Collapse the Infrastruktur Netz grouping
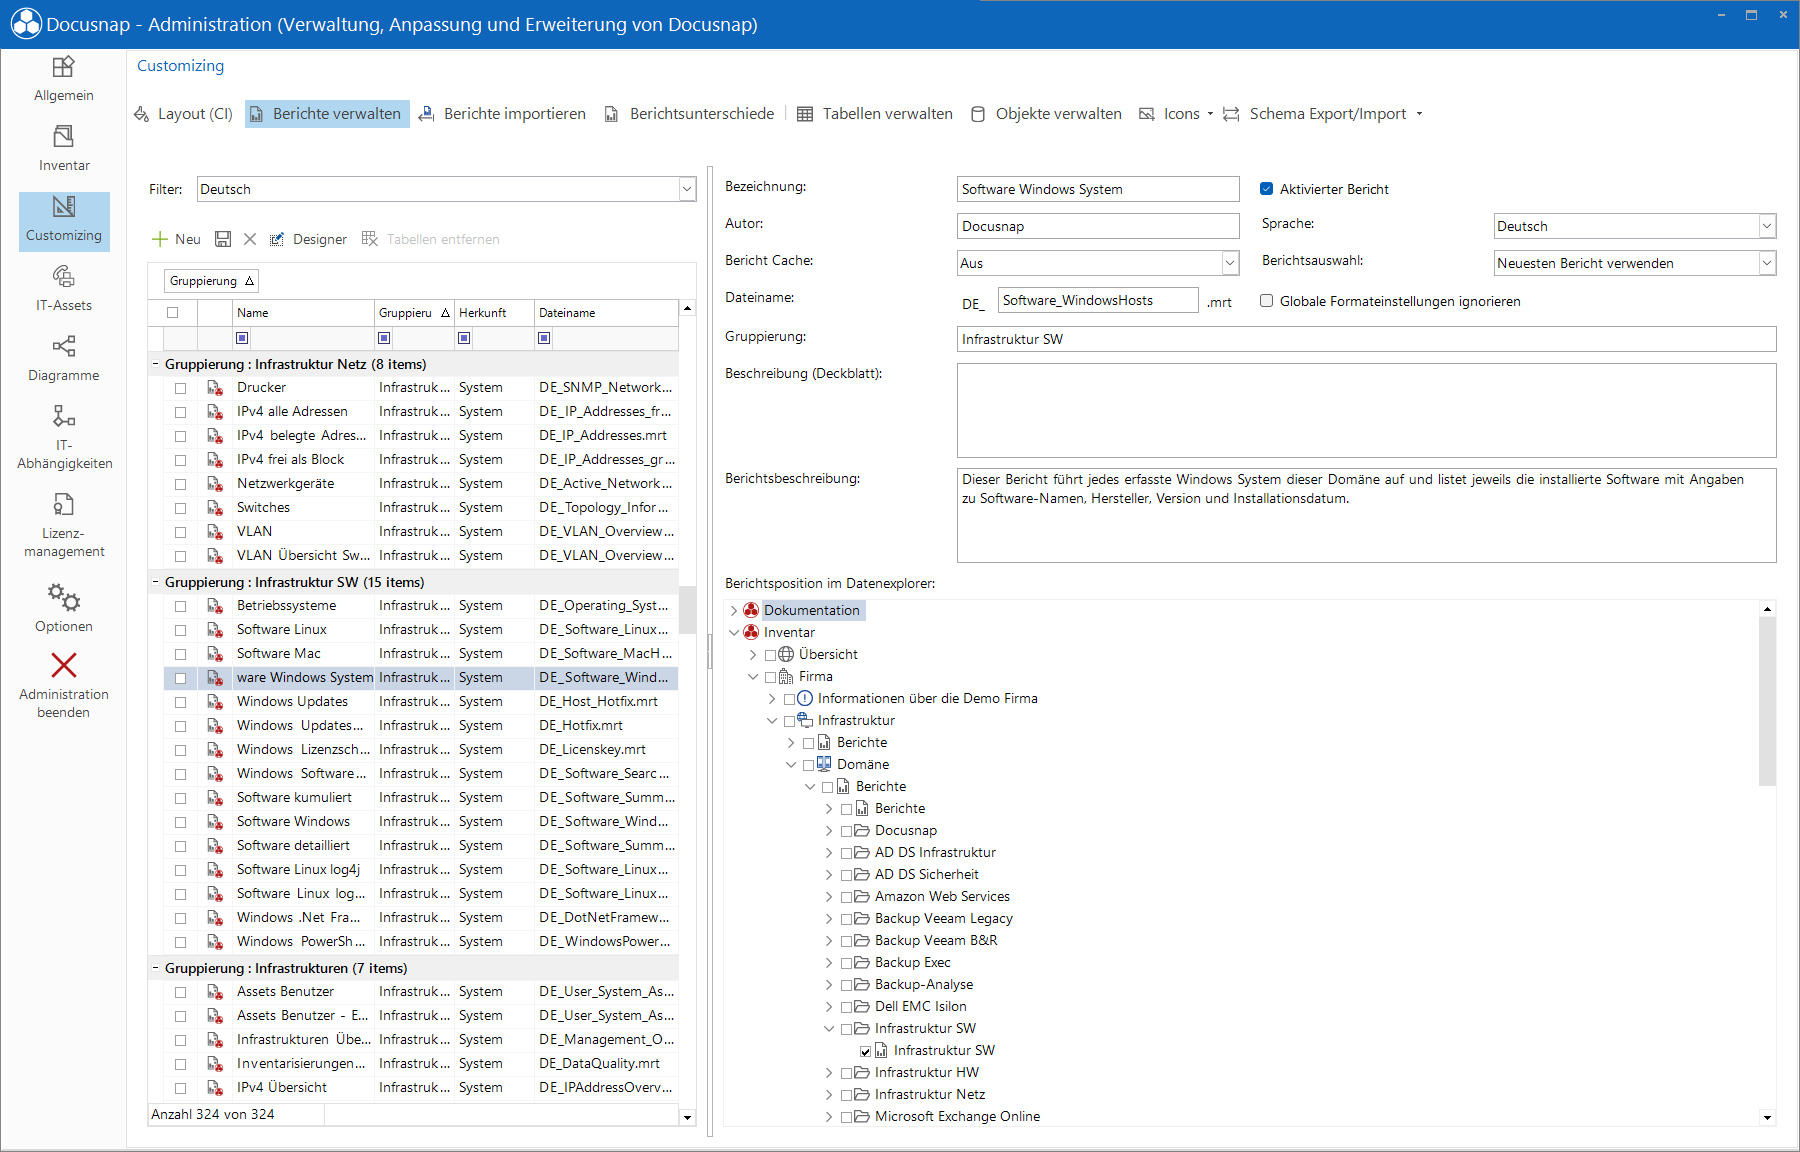 coord(156,364)
